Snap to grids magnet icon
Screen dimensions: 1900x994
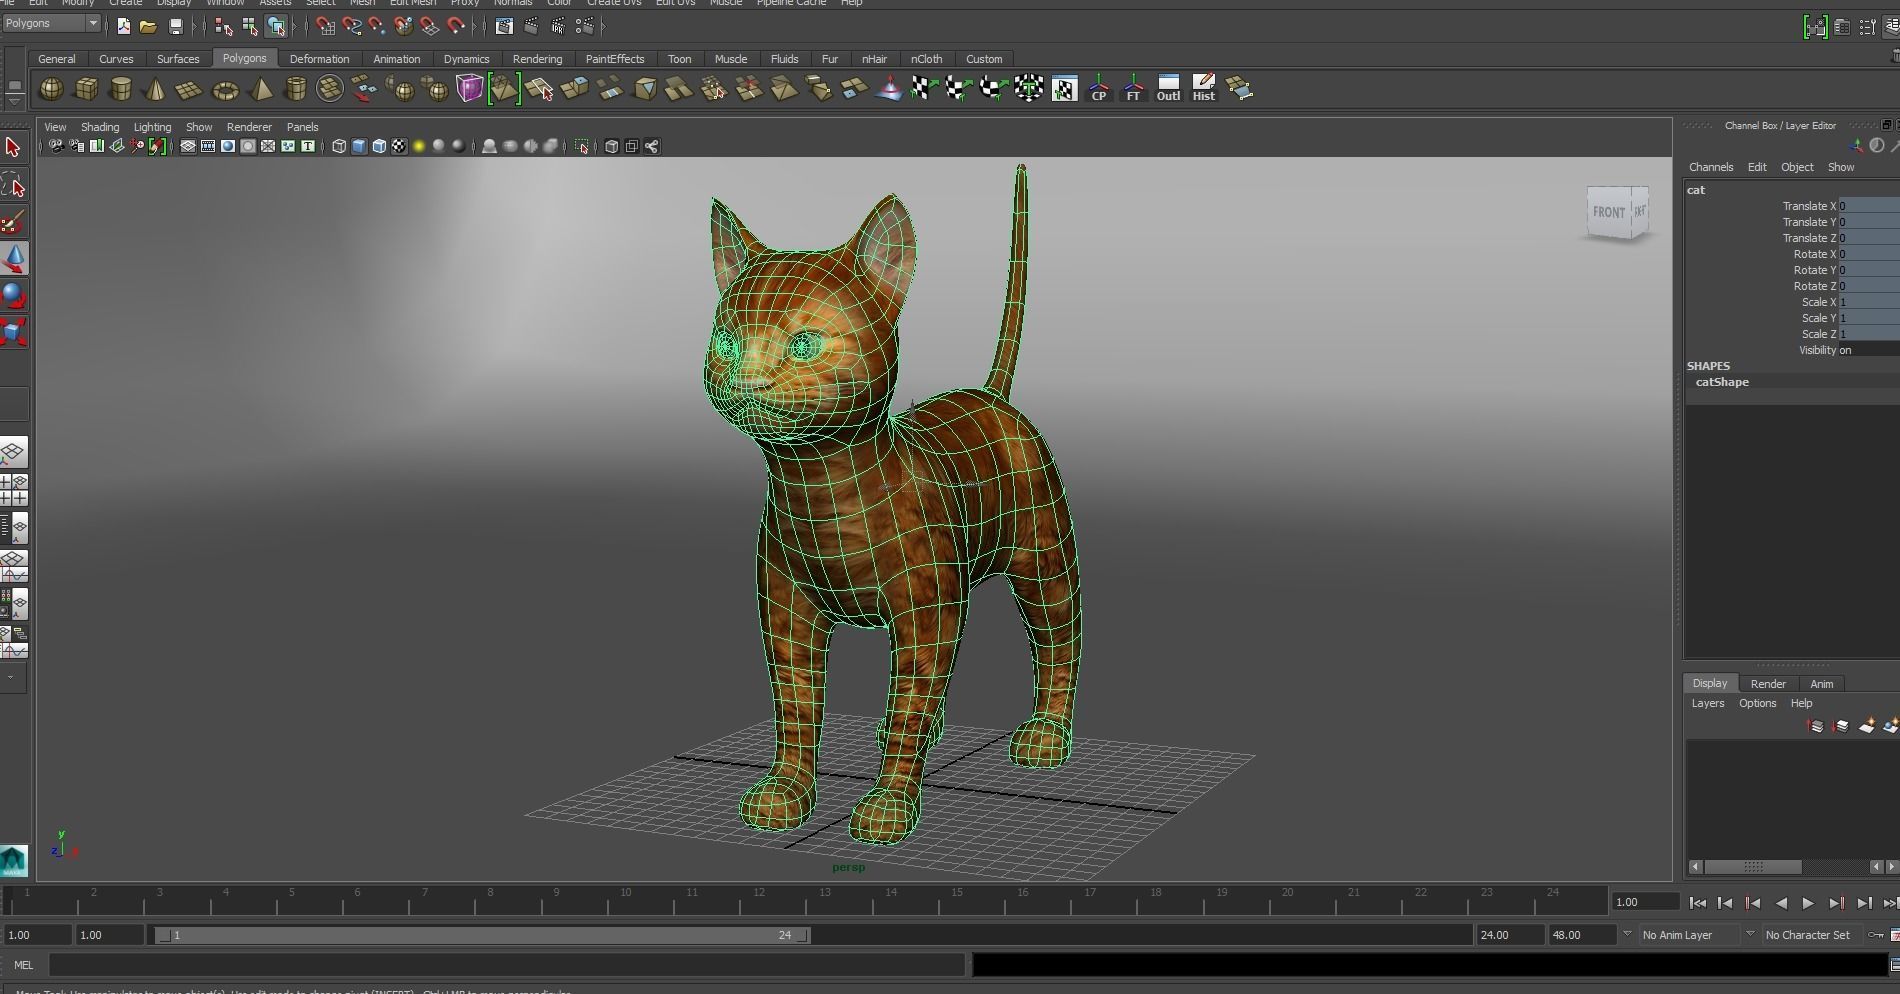click(x=325, y=26)
